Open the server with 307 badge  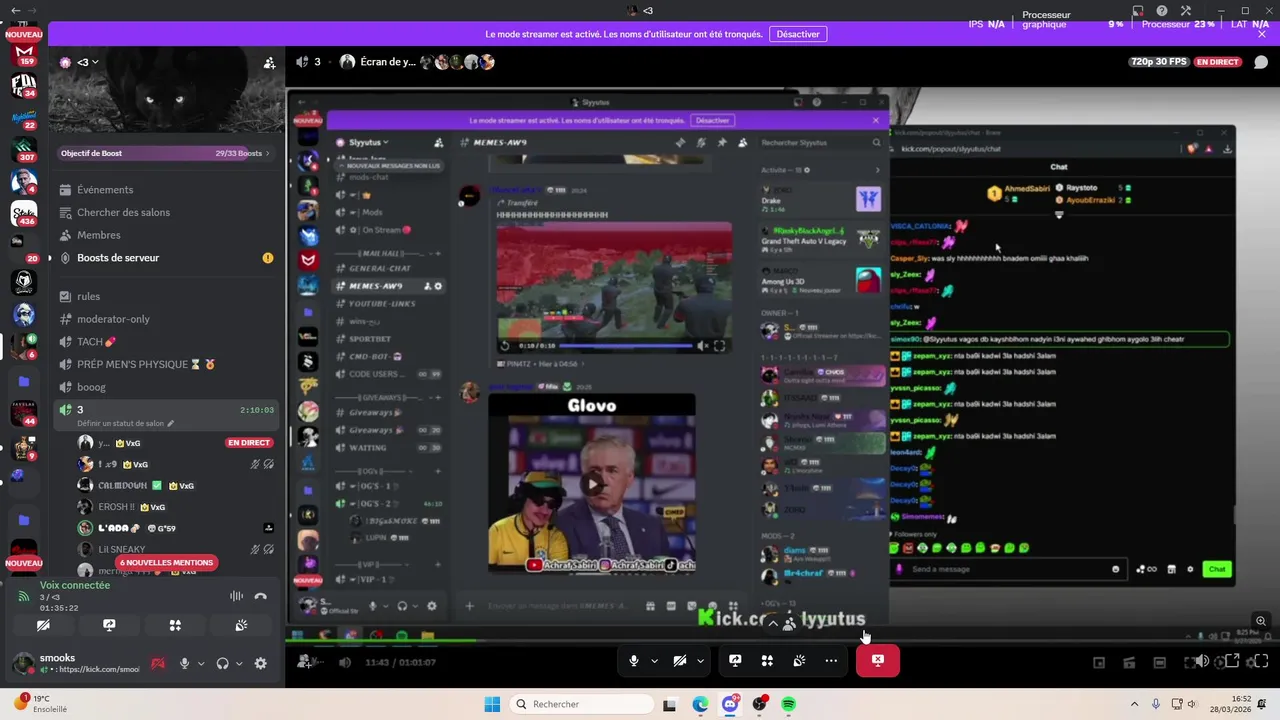pyautogui.click(x=24, y=150)
